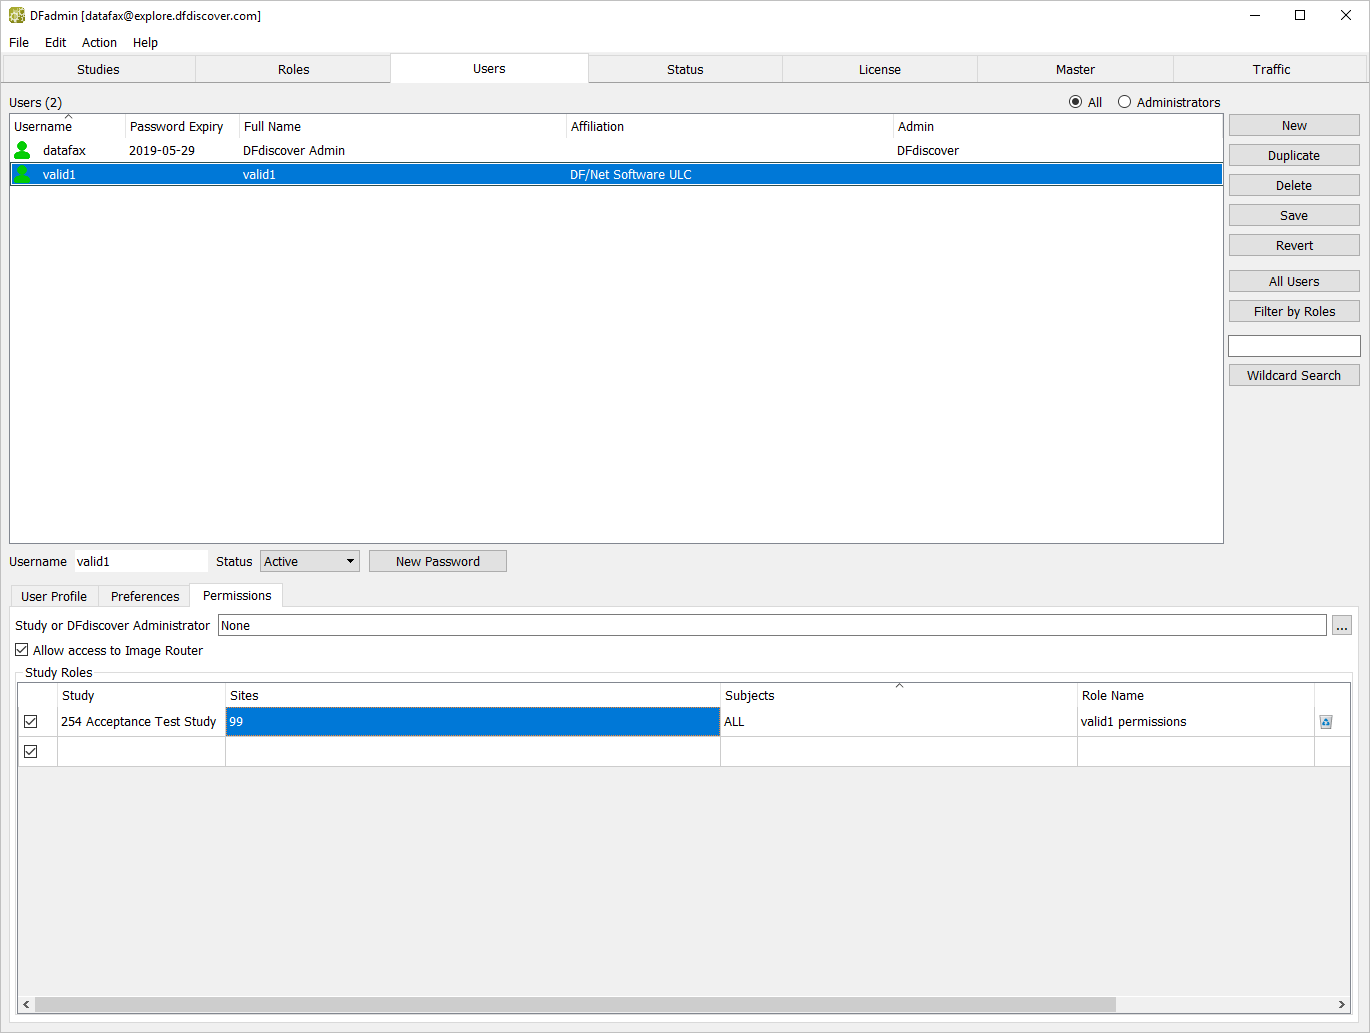Open the Action menu
Image resolution: width=1370 pixels, height=1033 pixels.
pyautogui.click(x=99, y=43)
